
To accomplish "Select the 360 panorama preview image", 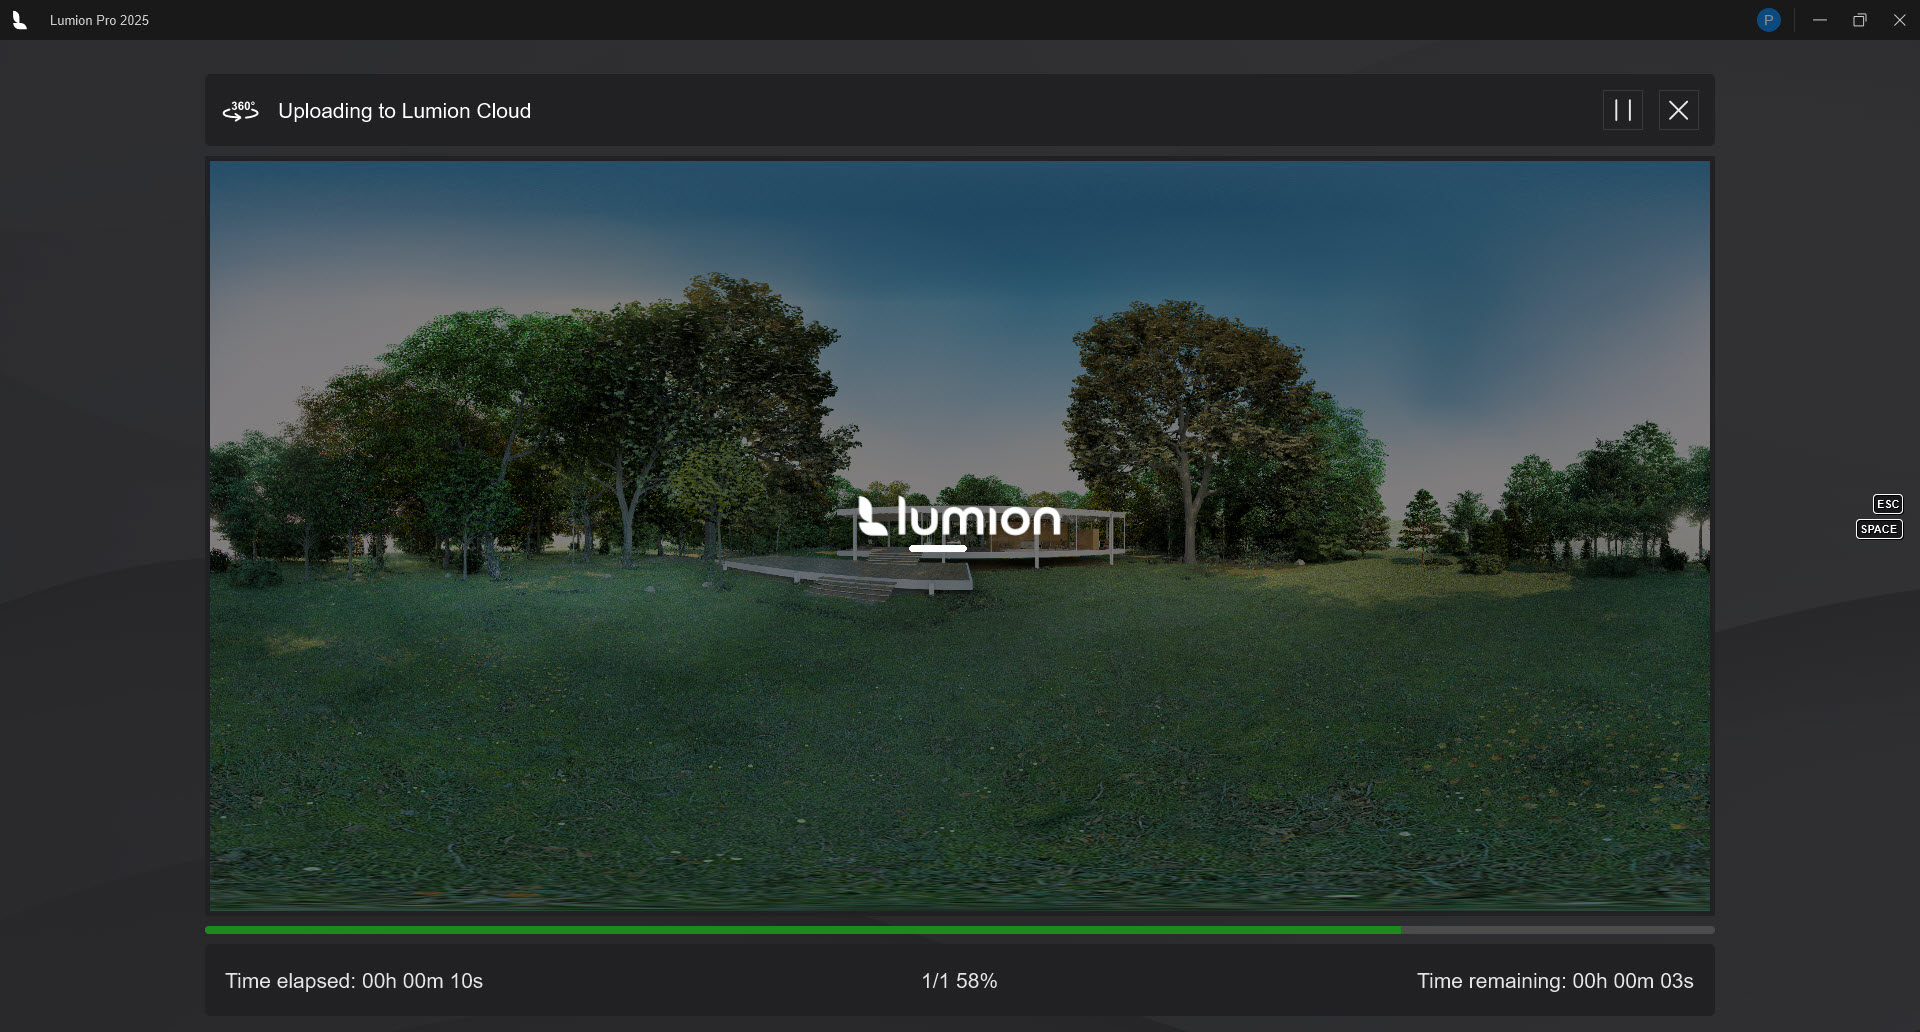I will 600,700.
